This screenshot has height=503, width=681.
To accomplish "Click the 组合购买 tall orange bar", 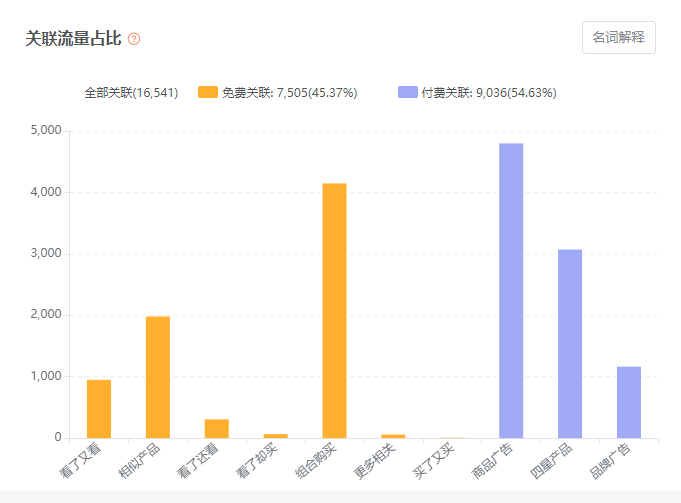I will click(334, 311).
